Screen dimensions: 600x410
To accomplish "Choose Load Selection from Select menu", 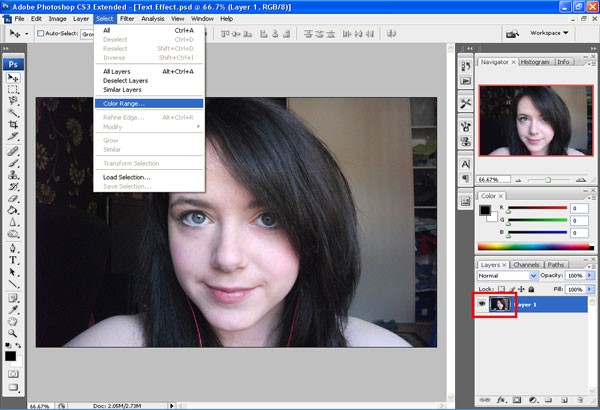I will point(149,177).
